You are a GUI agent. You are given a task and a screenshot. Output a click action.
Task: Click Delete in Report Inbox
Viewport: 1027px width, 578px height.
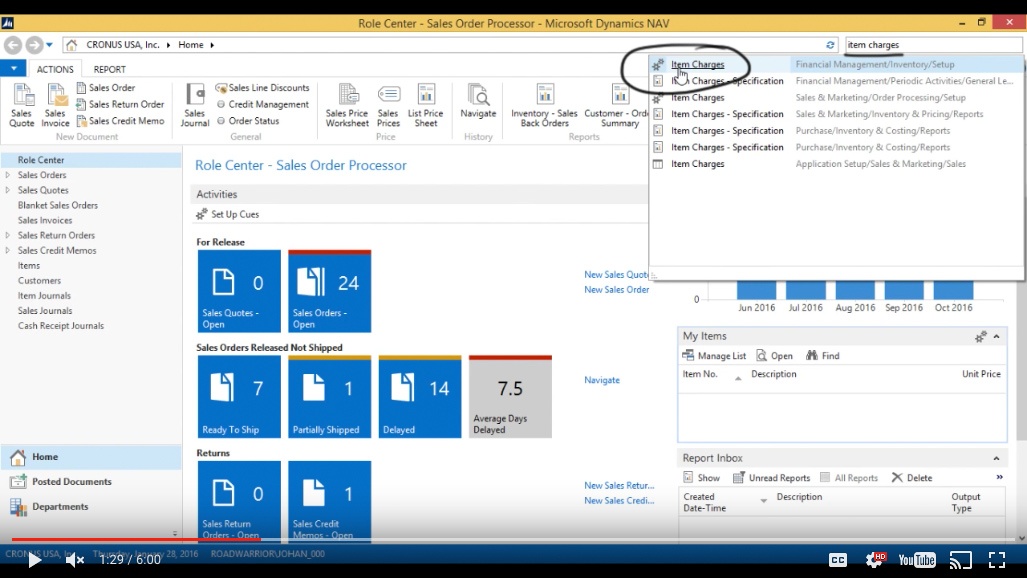pos(912,478)
